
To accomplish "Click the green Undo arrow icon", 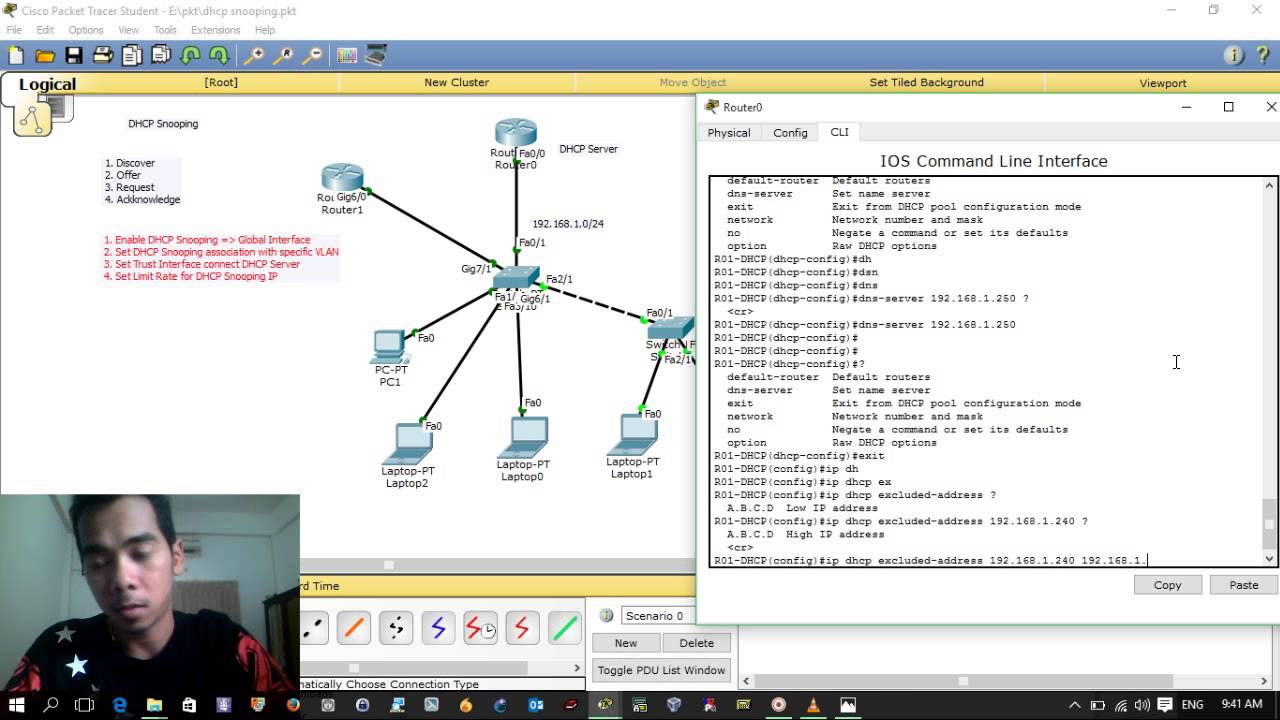I will pyautogui.click(x=190, y=56).
